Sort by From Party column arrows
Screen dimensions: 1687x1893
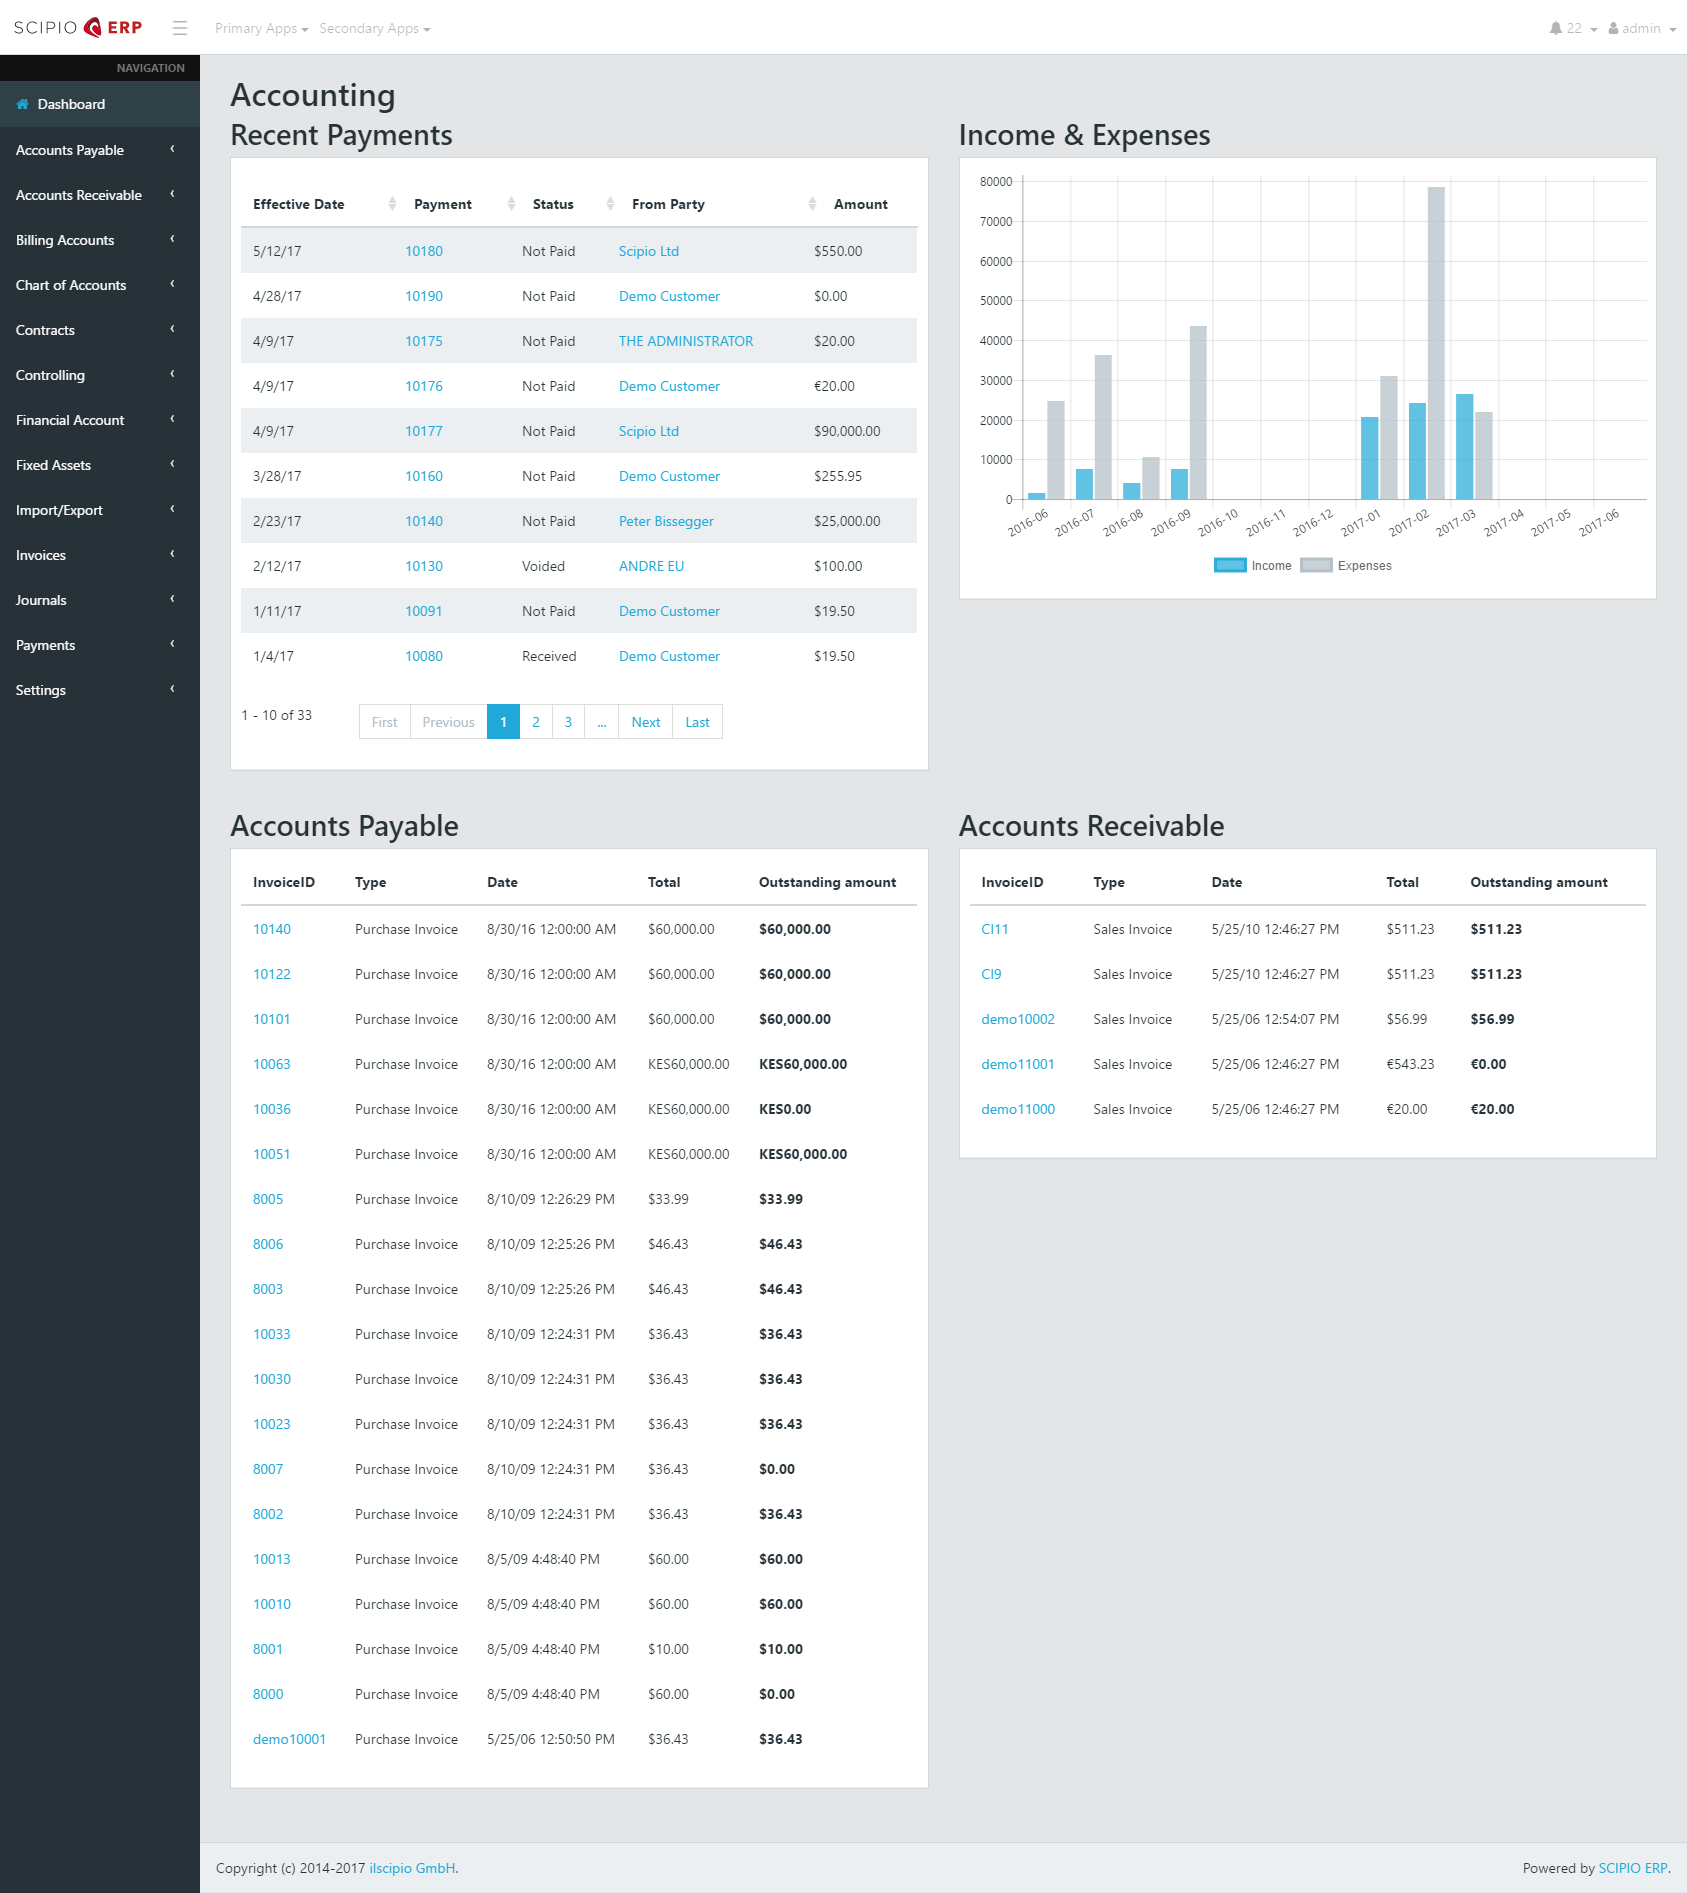tap(812, 204)
